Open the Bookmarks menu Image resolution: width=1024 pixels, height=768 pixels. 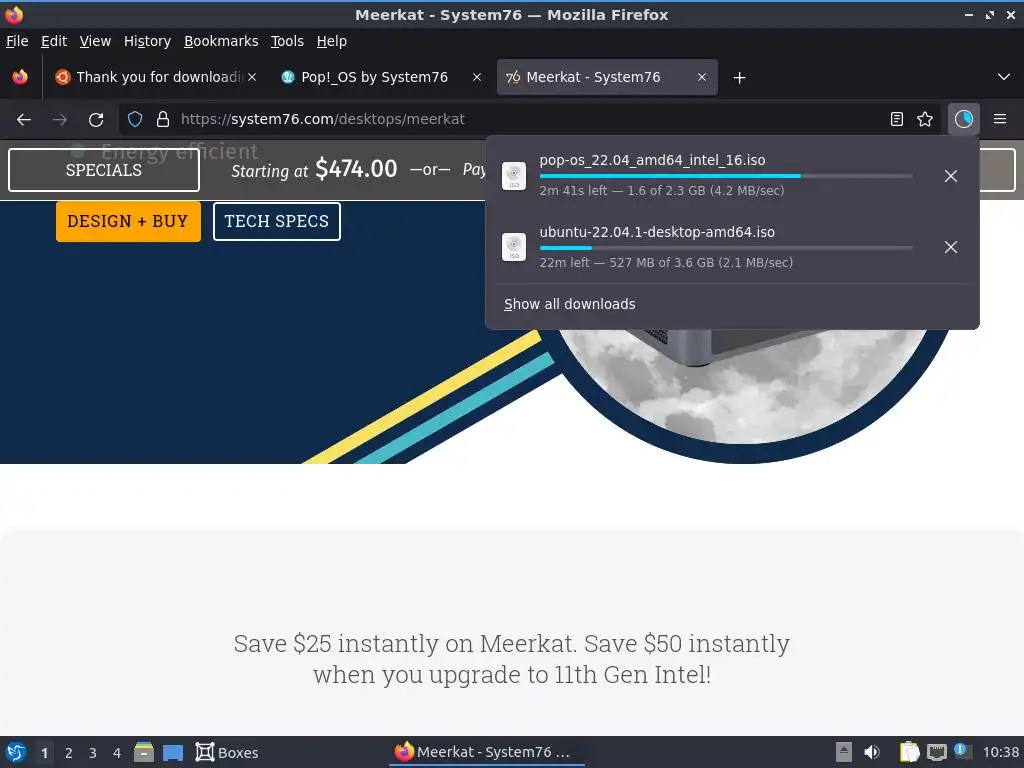click(221, 41)
